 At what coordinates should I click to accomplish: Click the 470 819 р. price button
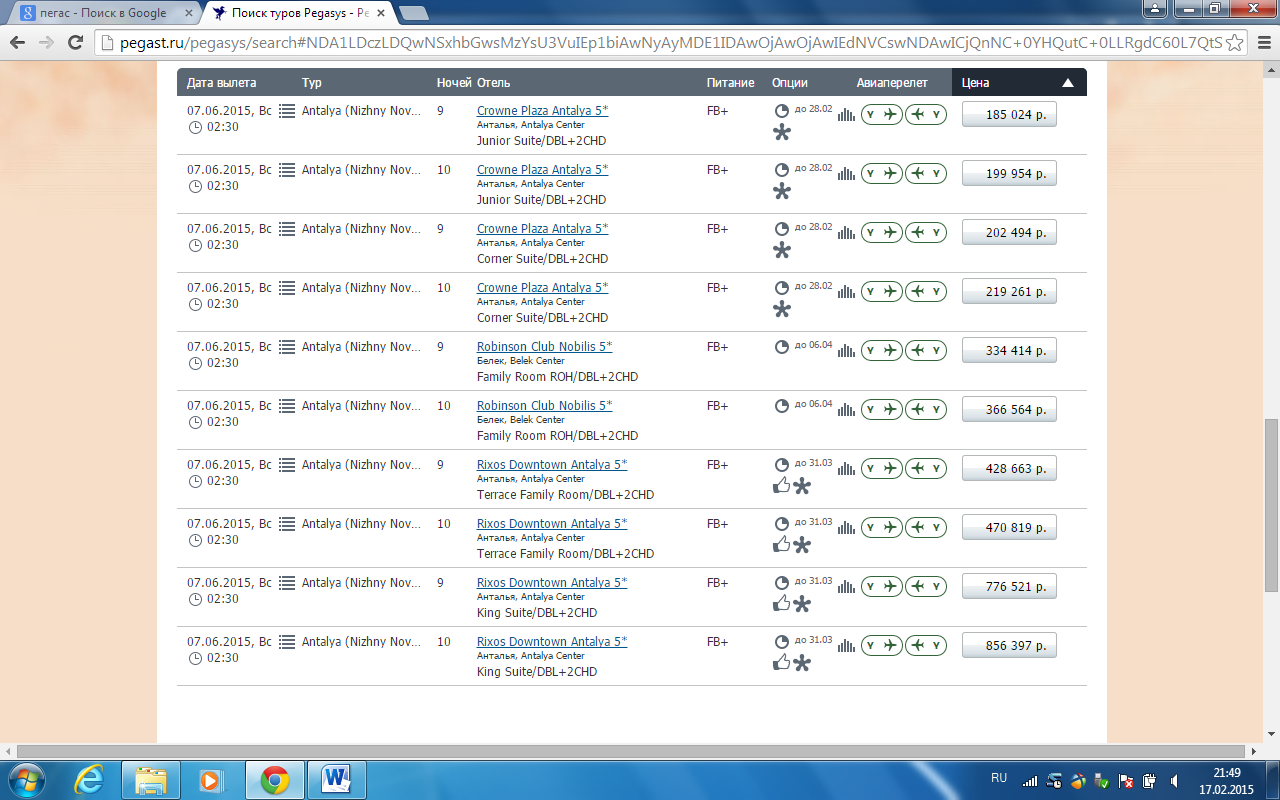(1009, 528)
